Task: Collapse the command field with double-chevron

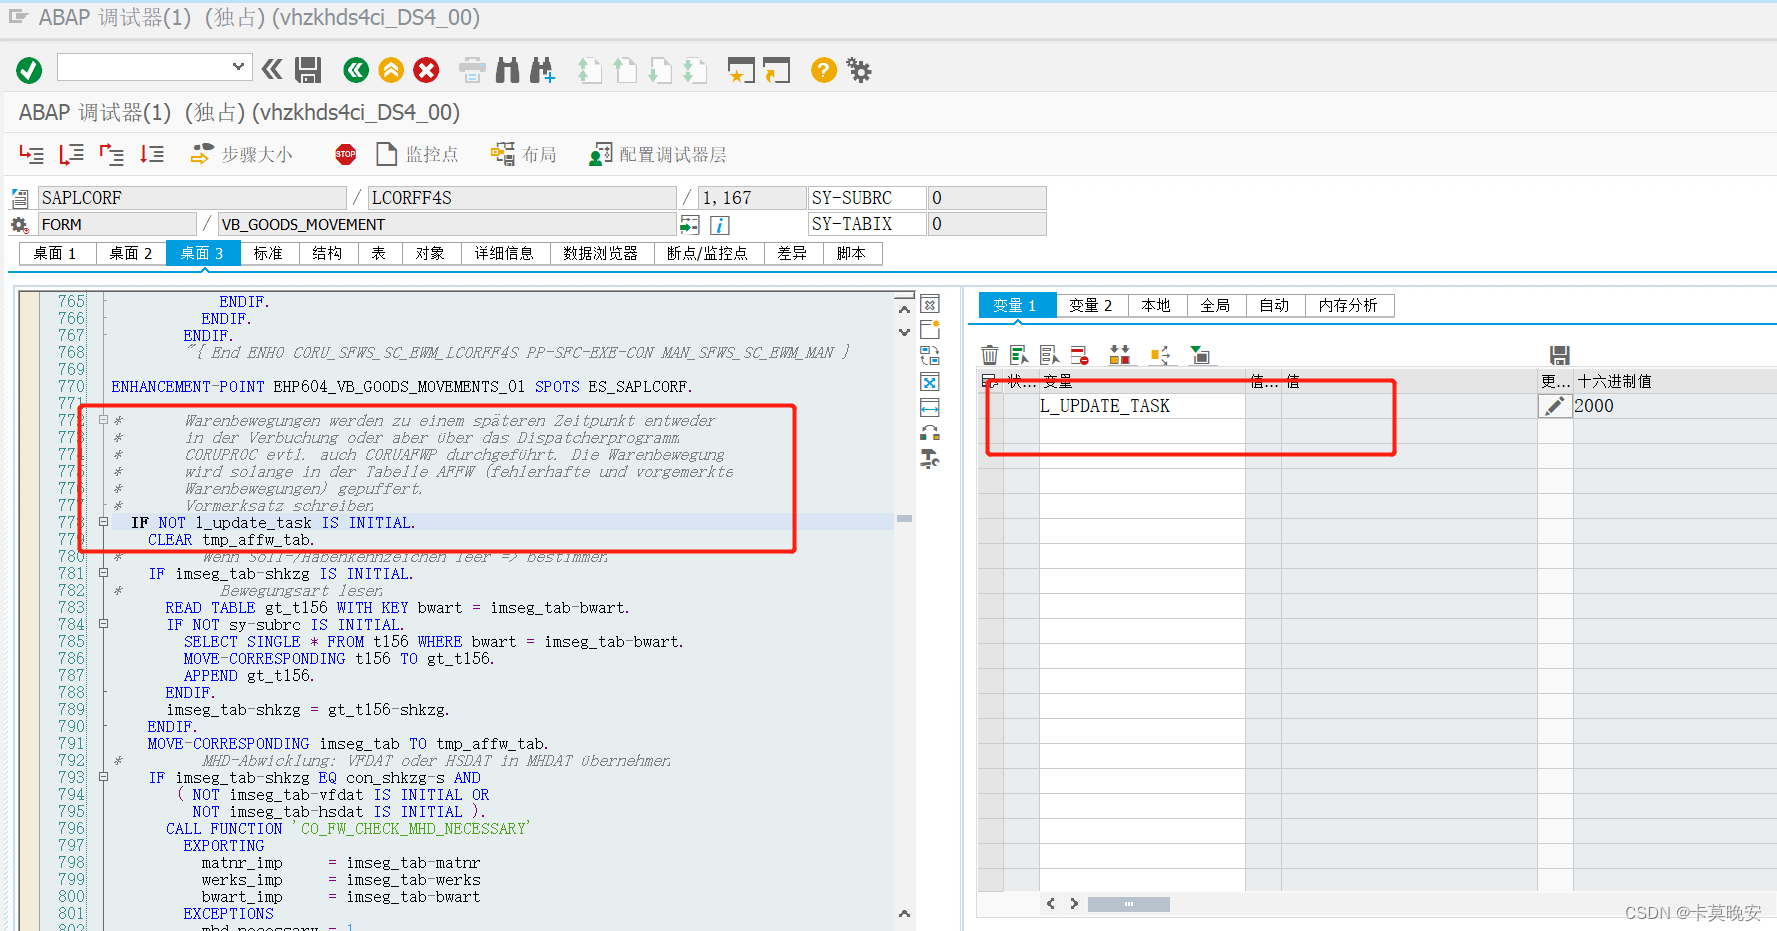Action: [272, 69]
